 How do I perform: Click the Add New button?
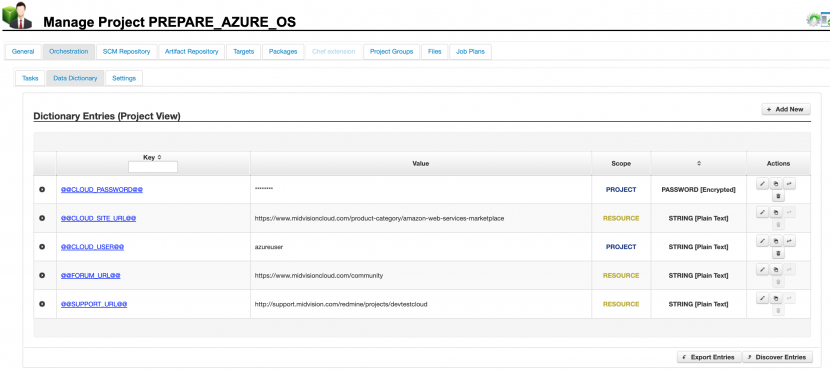point(786,109)
